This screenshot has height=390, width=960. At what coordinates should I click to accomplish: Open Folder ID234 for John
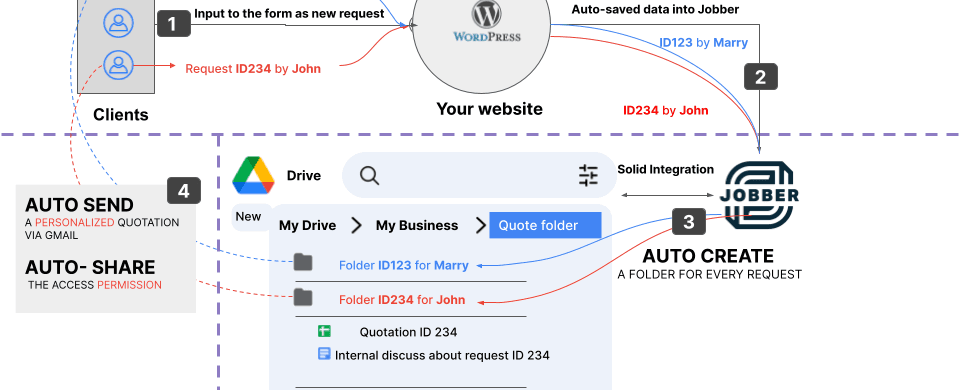point(402,300)
